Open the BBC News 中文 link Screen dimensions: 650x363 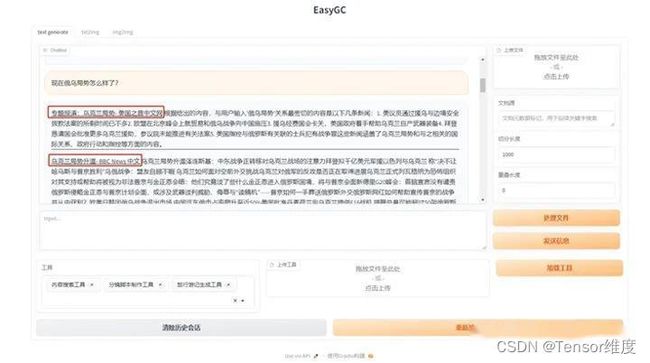[x=95, y=161]
